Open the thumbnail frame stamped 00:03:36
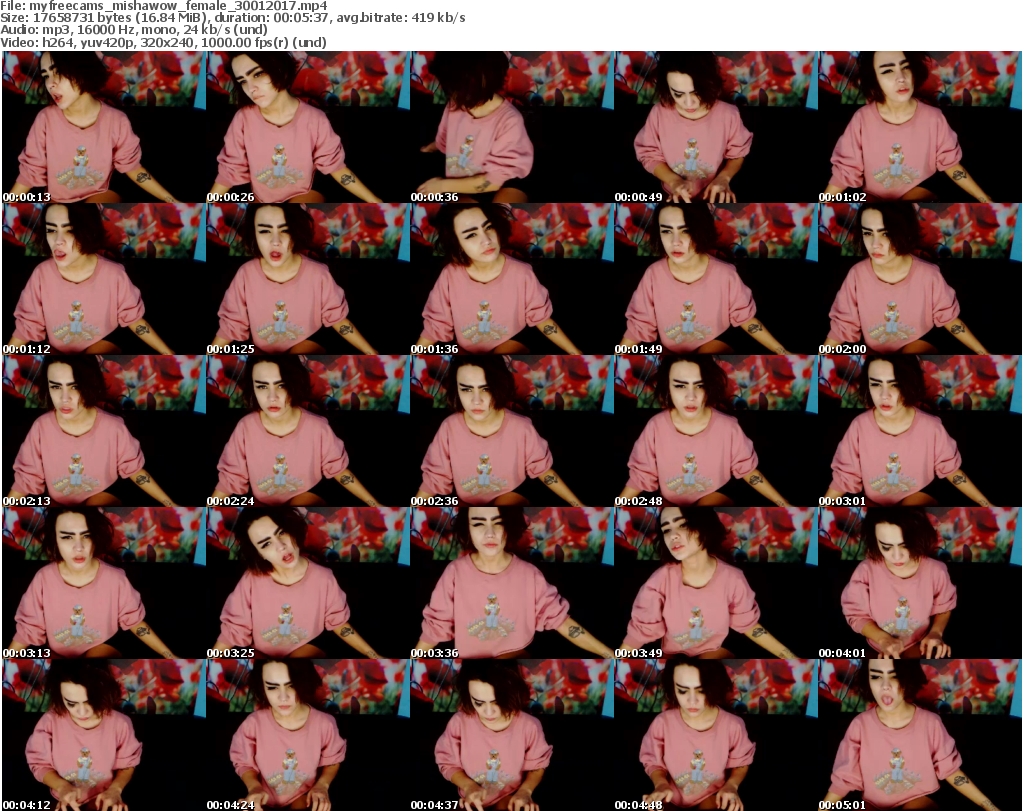 [x=511, y=583]
